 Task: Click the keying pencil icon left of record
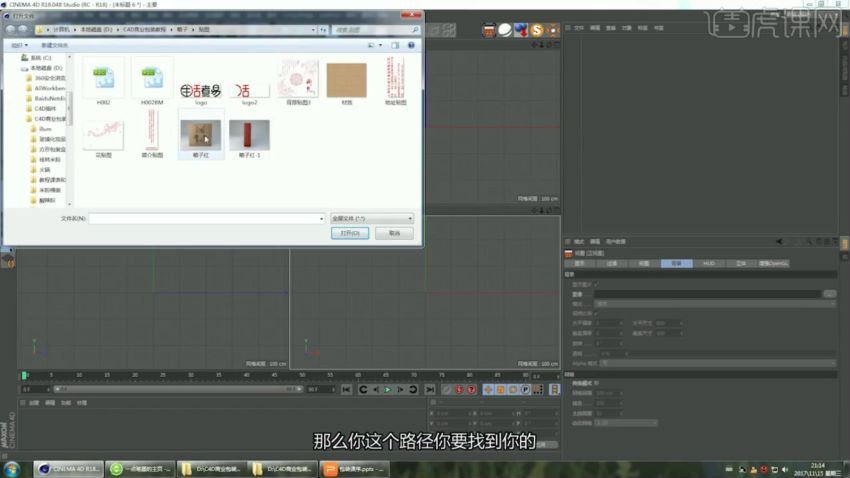(x=446, y=389)
